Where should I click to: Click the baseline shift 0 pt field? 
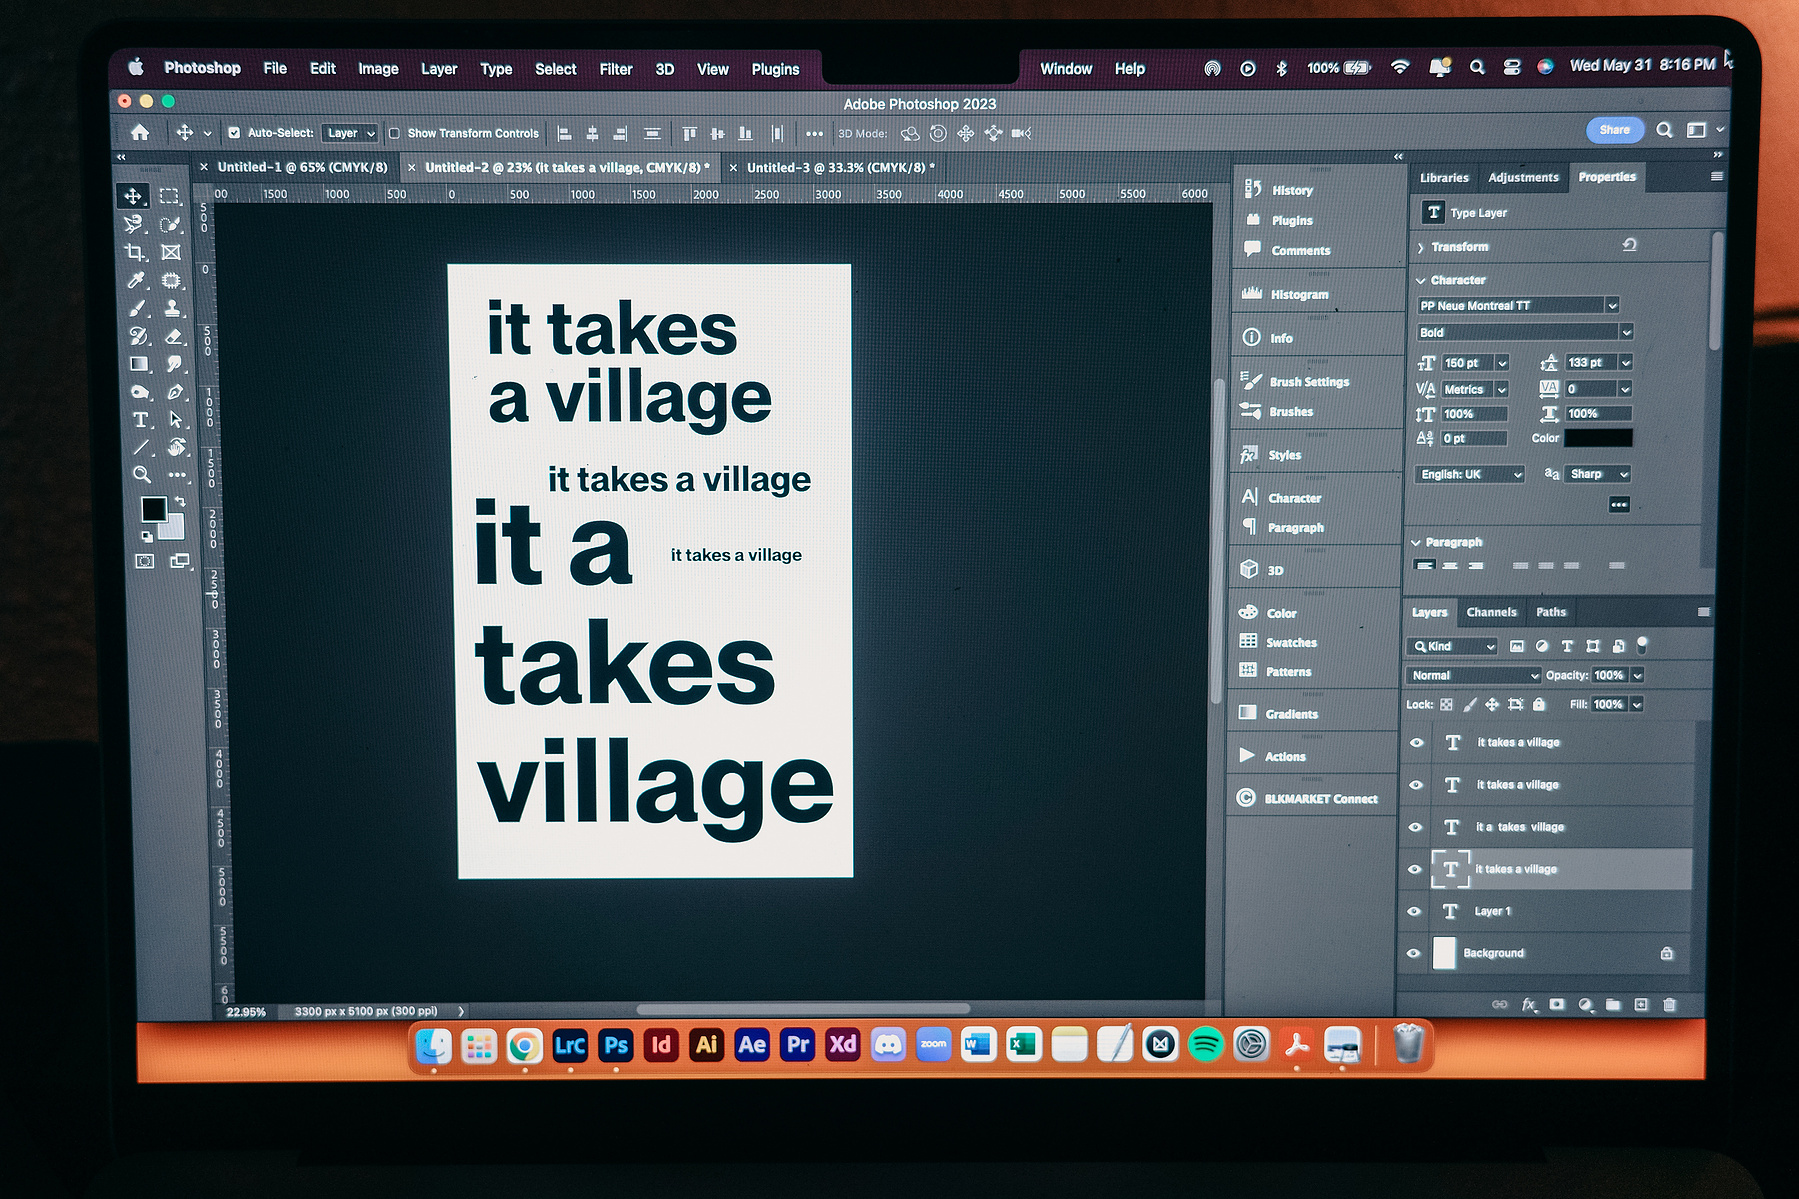click(1474, 438)
